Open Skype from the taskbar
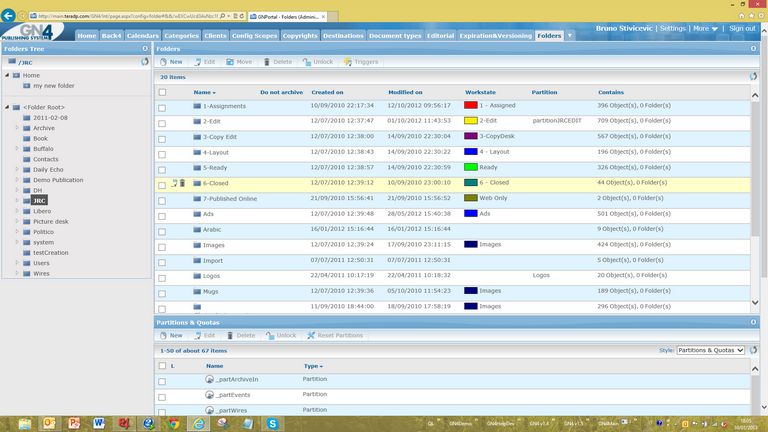This screenshot has width=768, height=432. (272, 423)
